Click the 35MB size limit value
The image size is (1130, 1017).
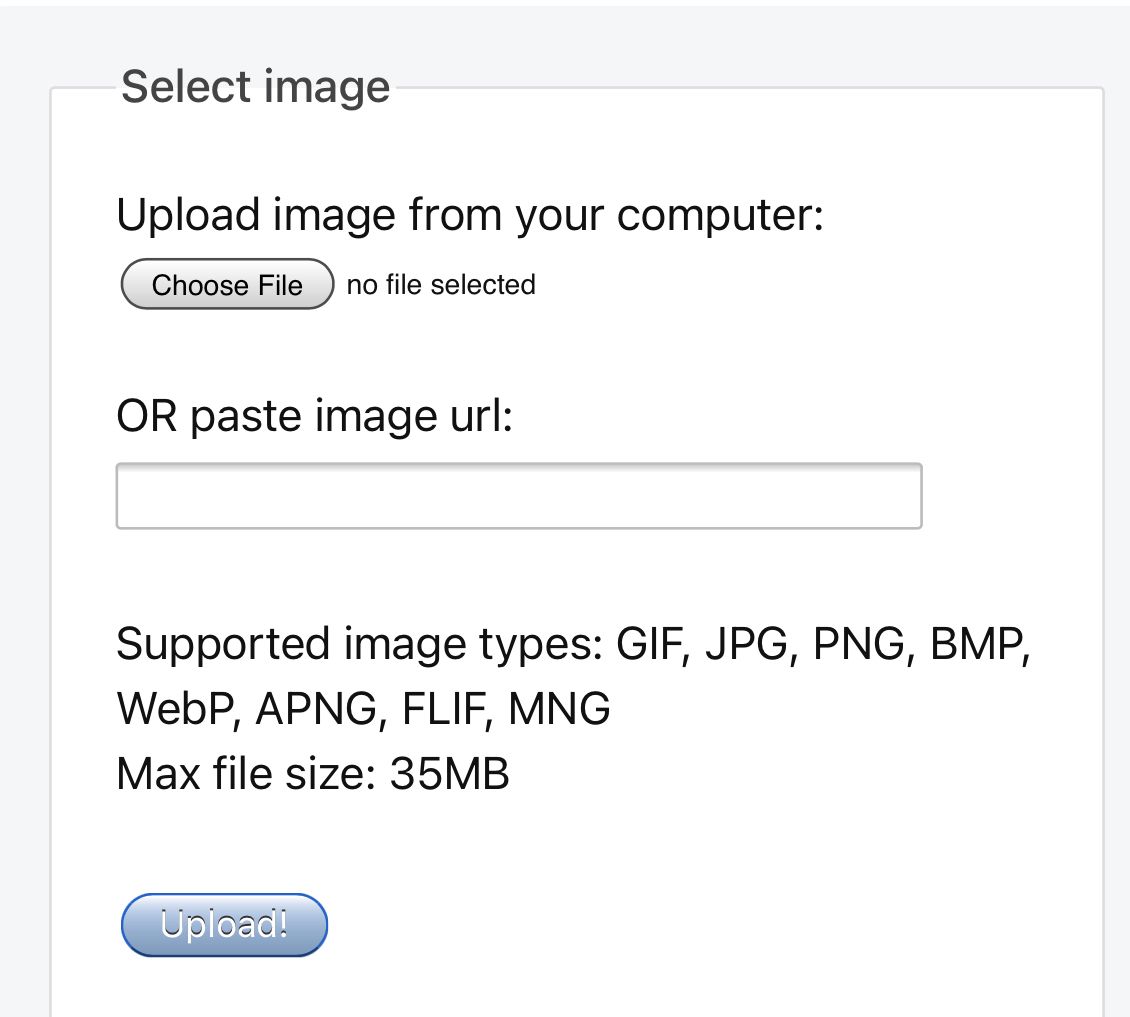(450, 773)
